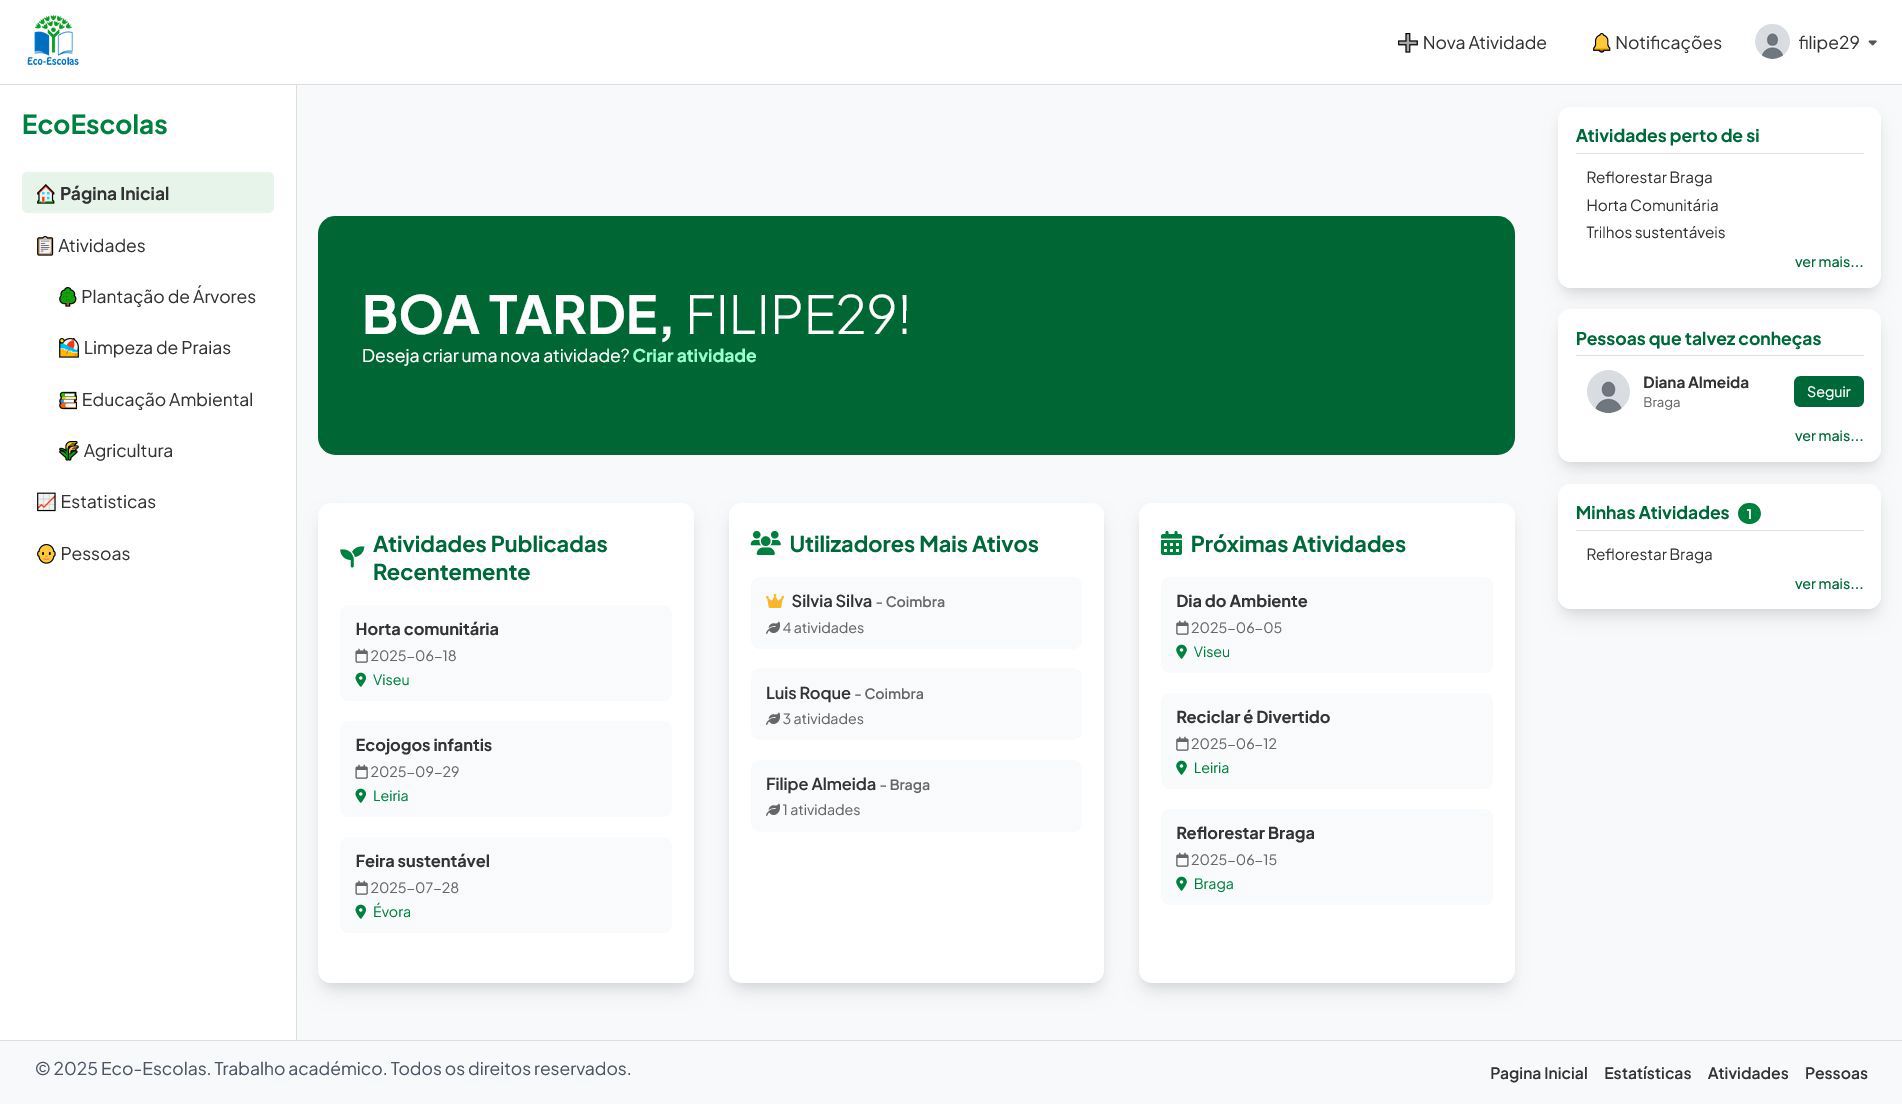This screenshot has height=1104, width=1902.
Task: Expand Minhas Atividades using ver mais
Action: [x=1828, y=584]
